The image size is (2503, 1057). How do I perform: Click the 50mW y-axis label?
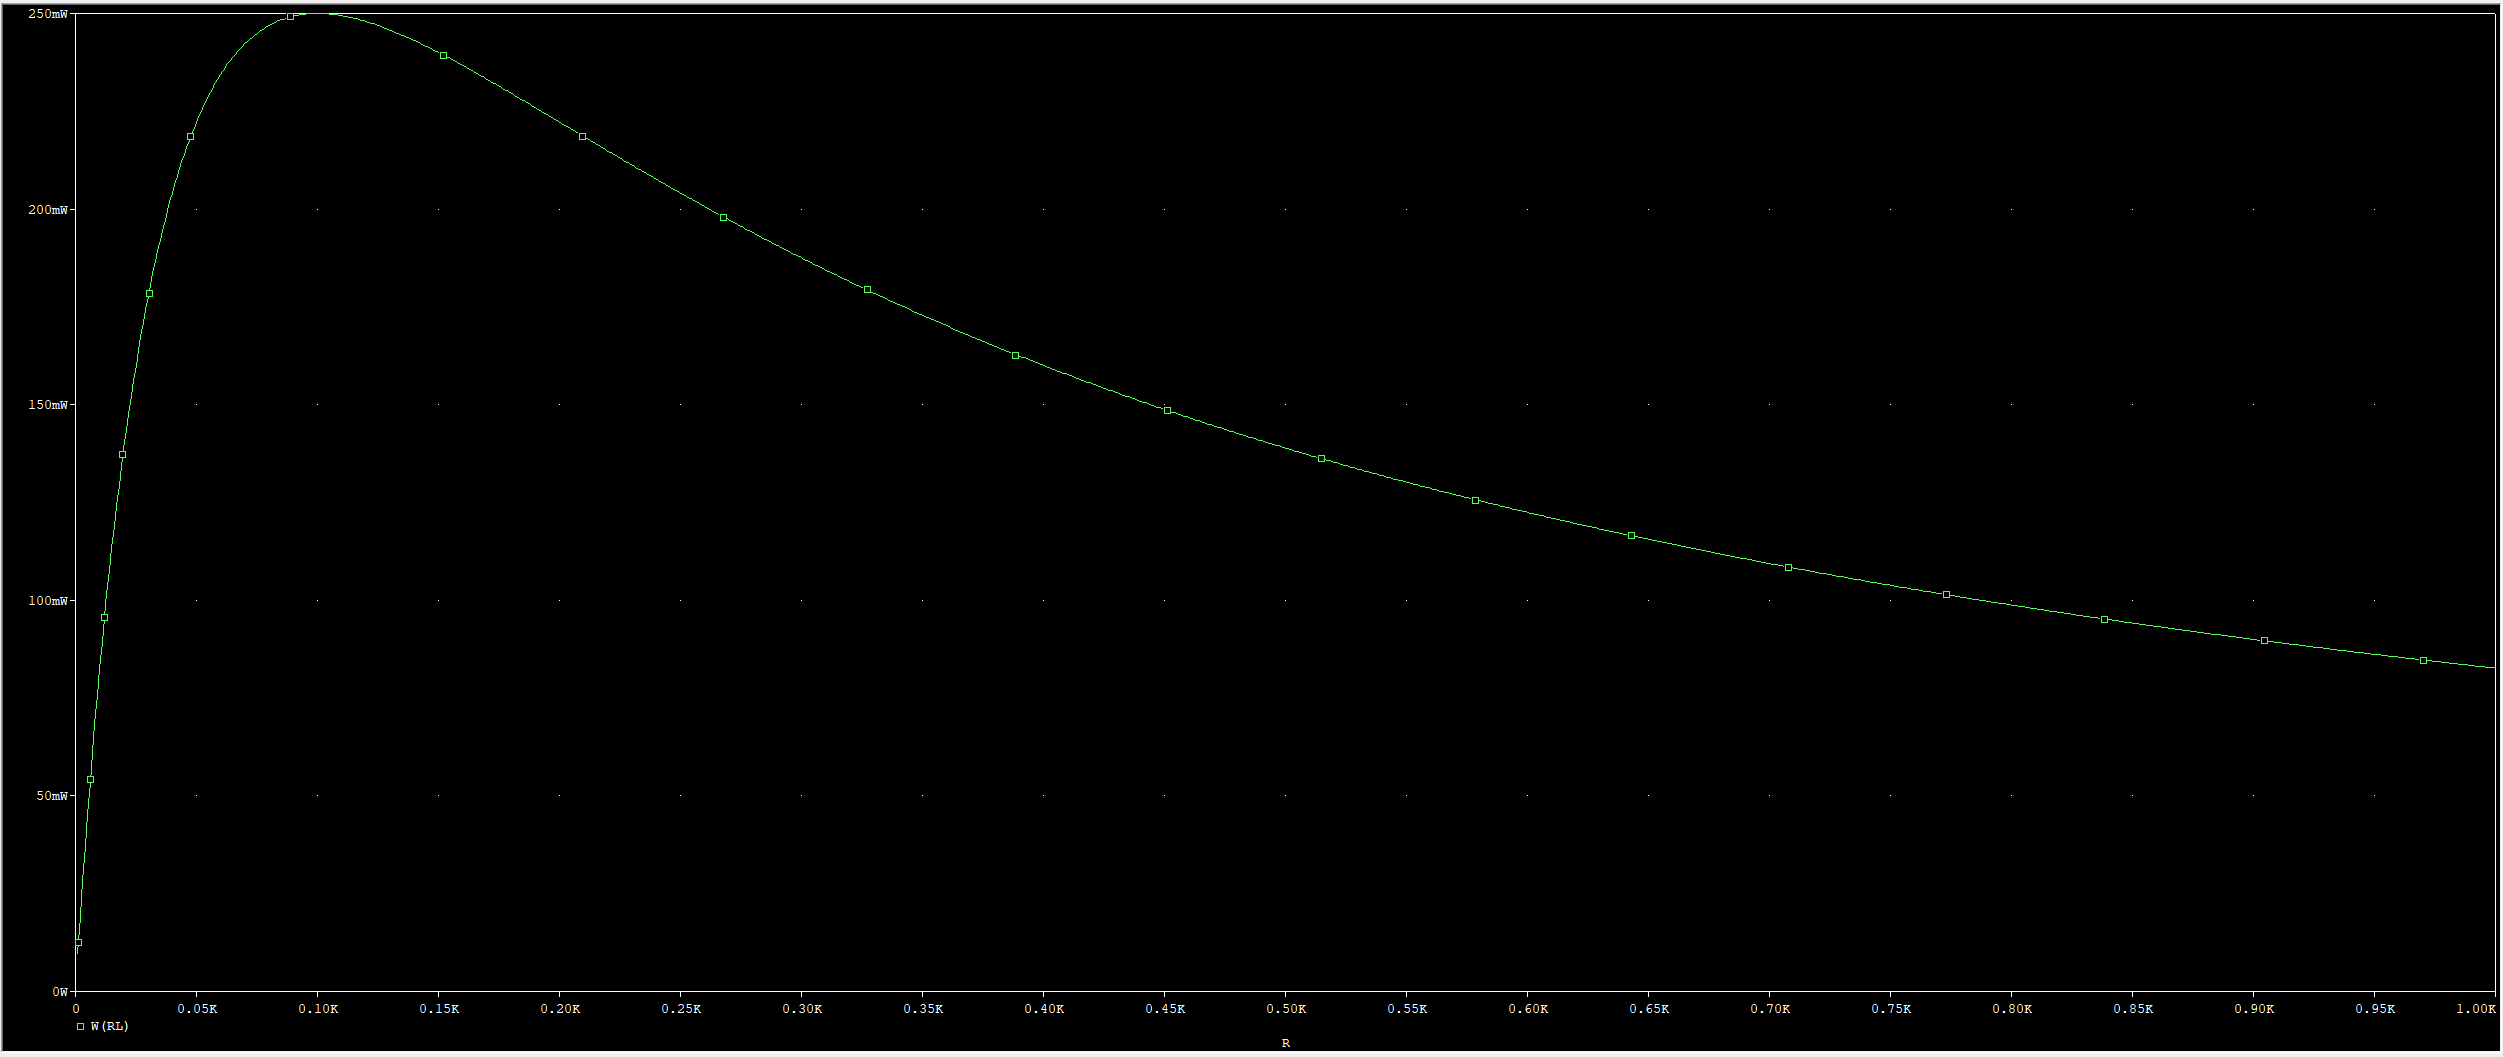pyautogui.click(x=52, y=796)
